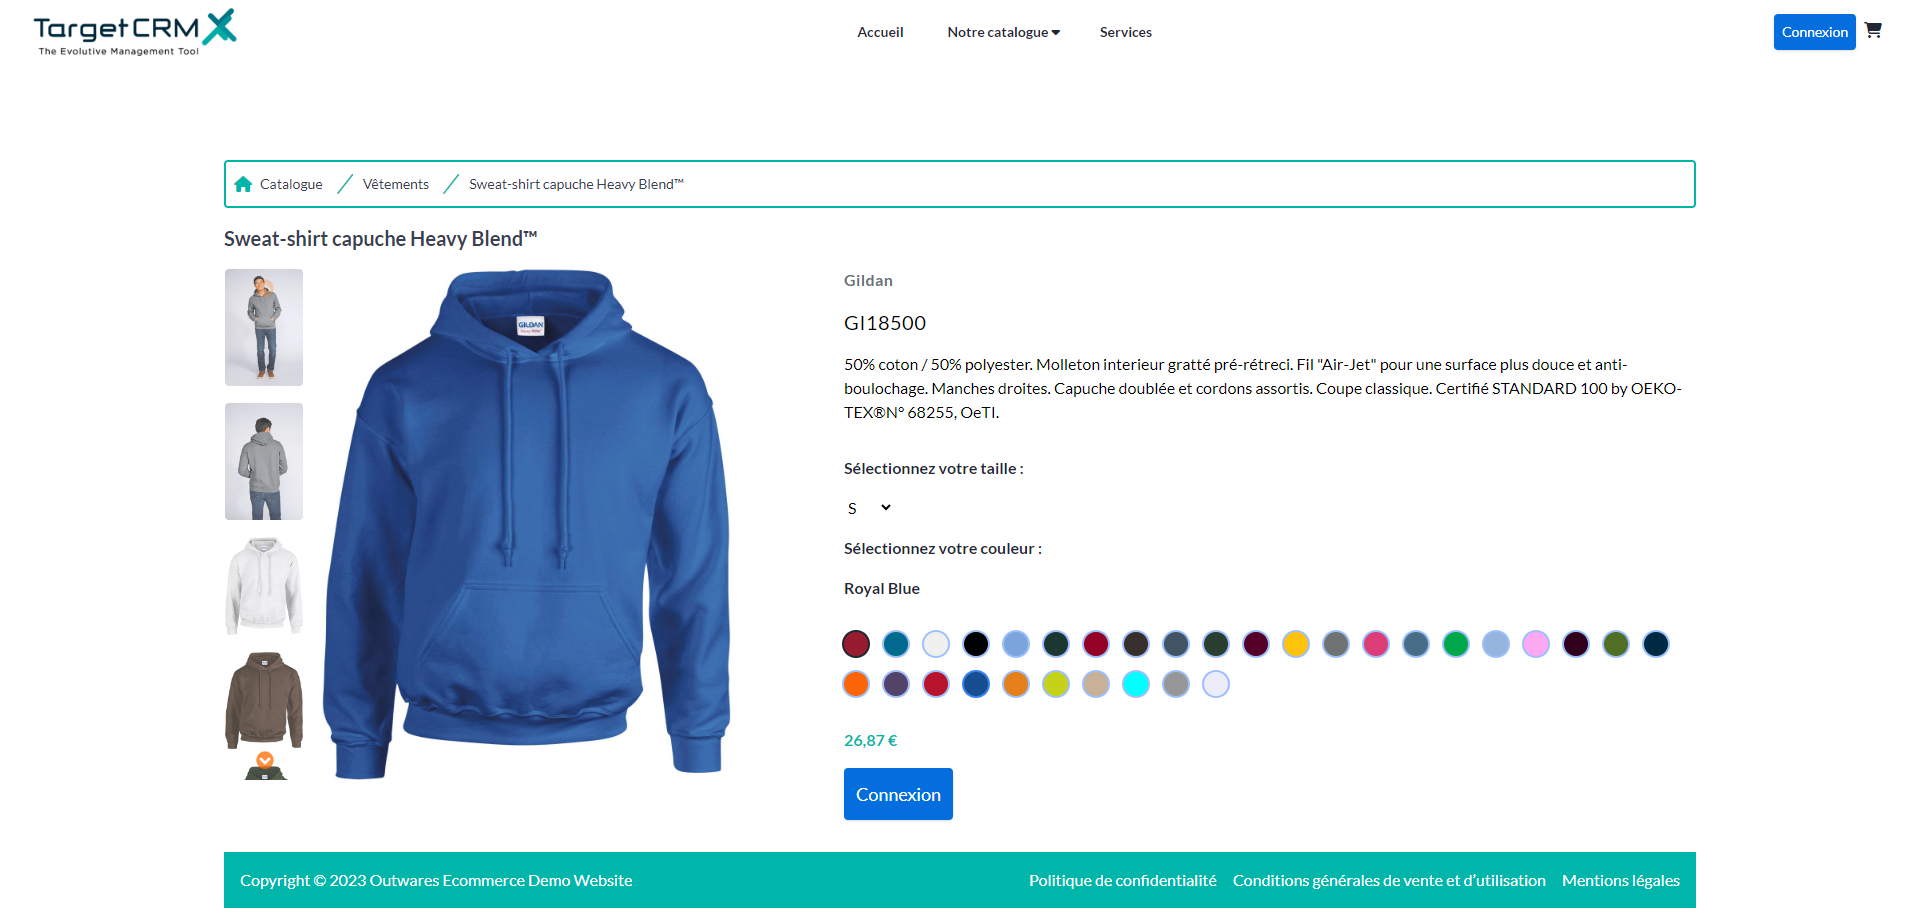Click the TargetCRM X logo
The width and height of the screenshot is (1906, 923).
[x=135, y=32]
